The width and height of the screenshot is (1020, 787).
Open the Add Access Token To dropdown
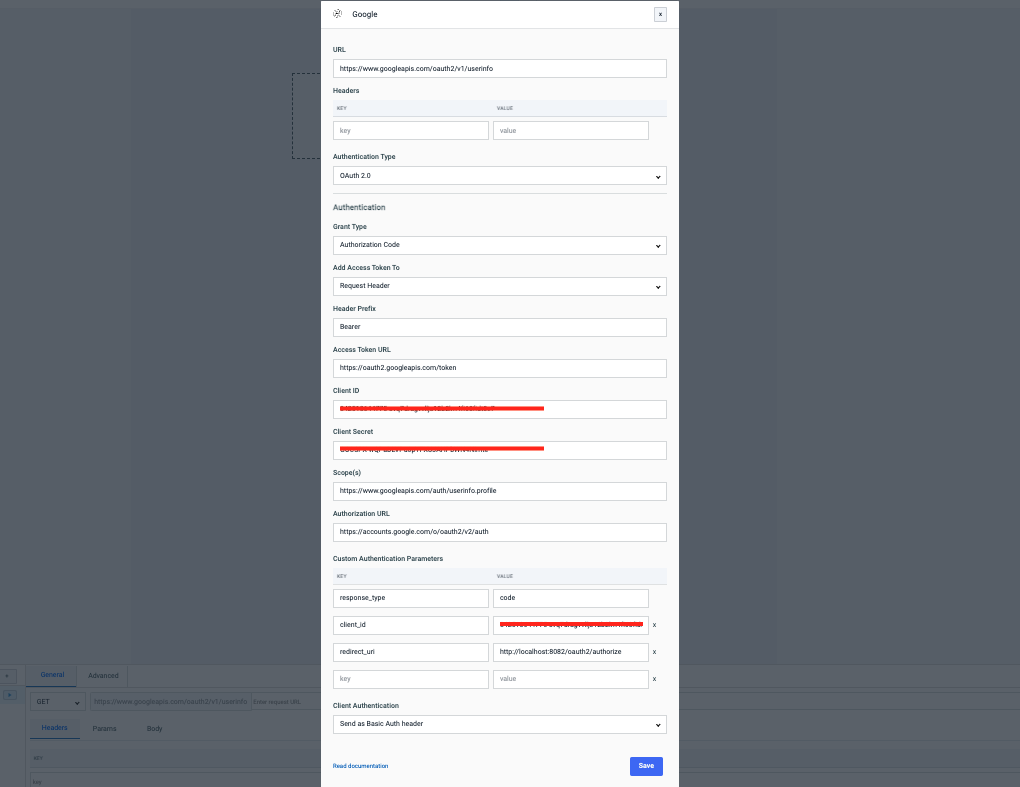click(x=499, y=286)
